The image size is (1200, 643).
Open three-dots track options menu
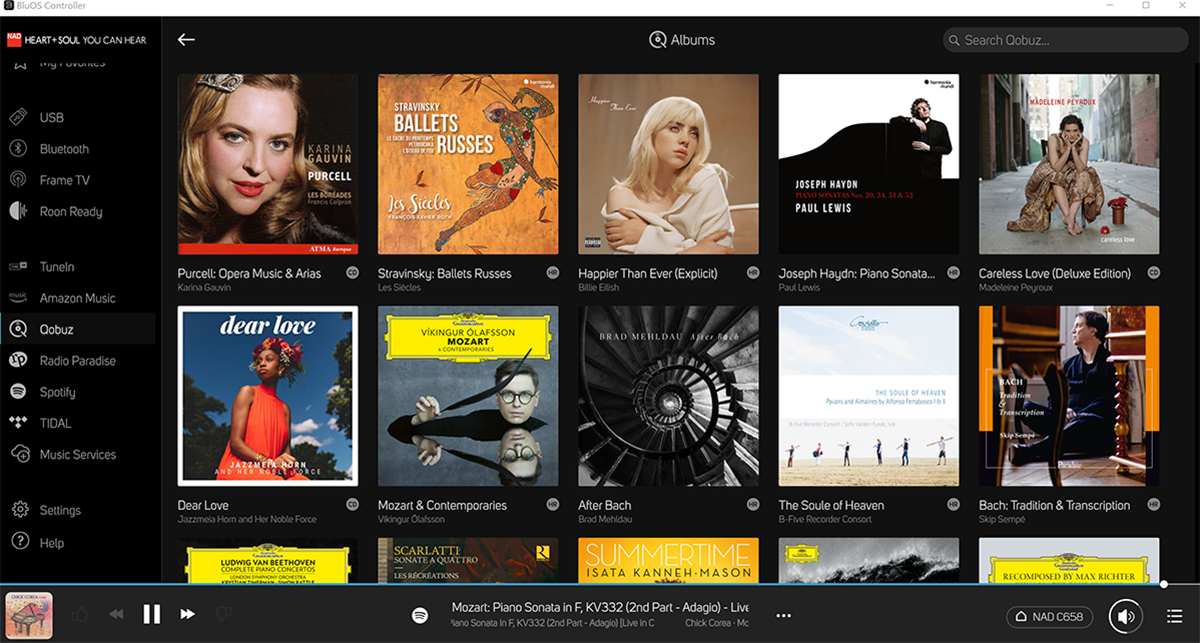[x=783, y=616]
